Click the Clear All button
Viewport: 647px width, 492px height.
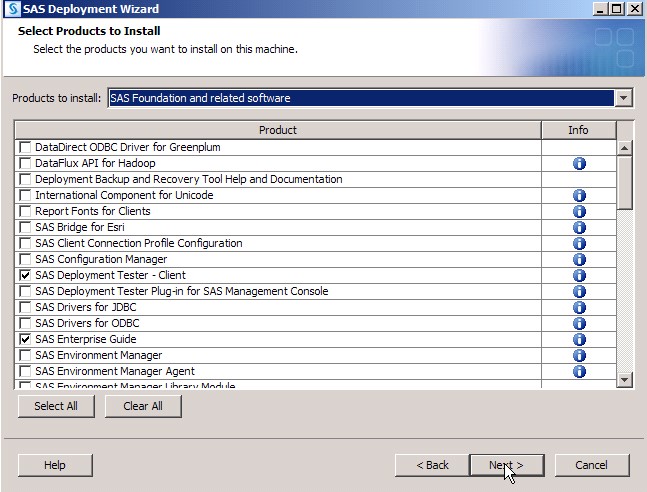coord(143,406)
